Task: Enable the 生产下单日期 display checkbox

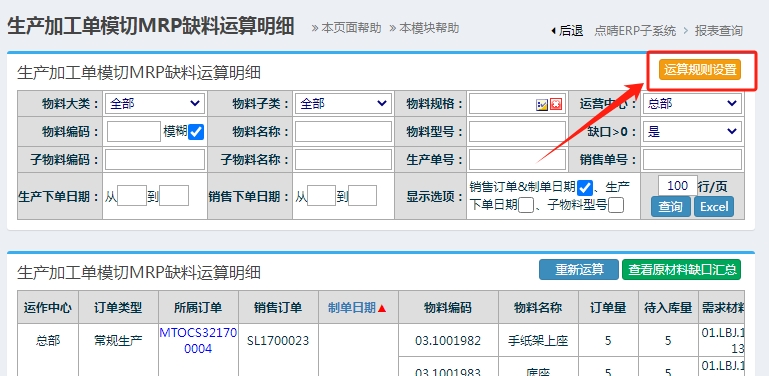Action: coord(526,205)
